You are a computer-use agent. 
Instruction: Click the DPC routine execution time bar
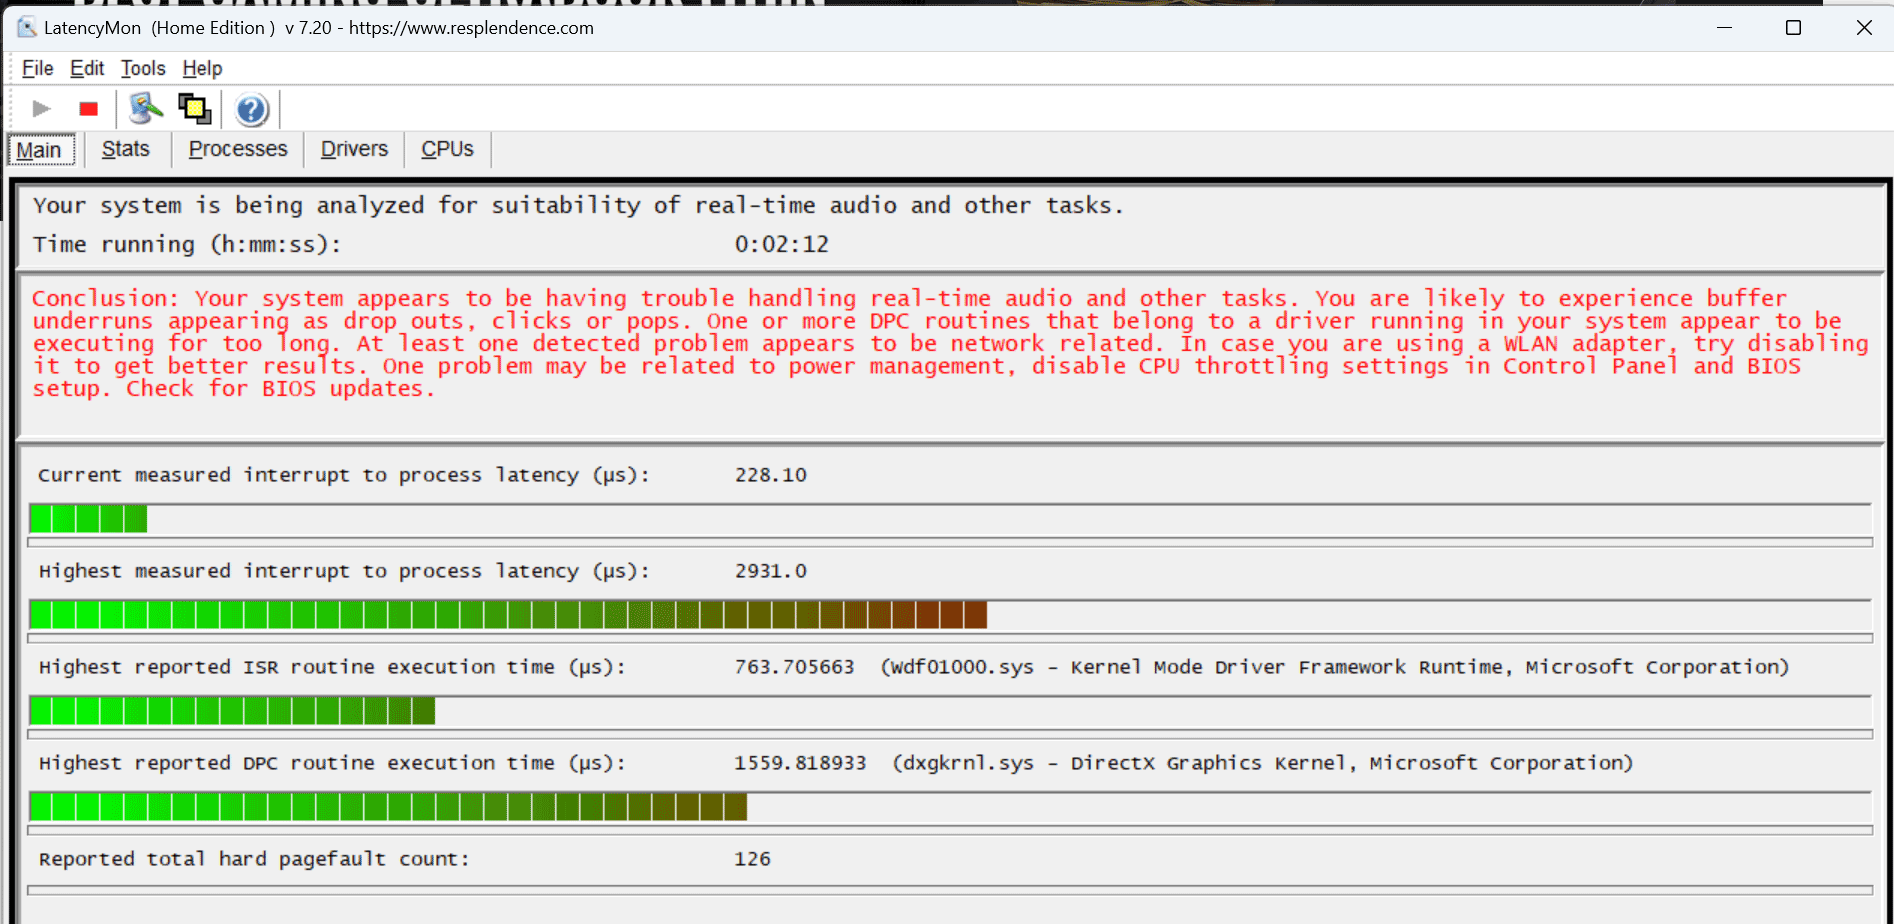click(x=950, y=807)
